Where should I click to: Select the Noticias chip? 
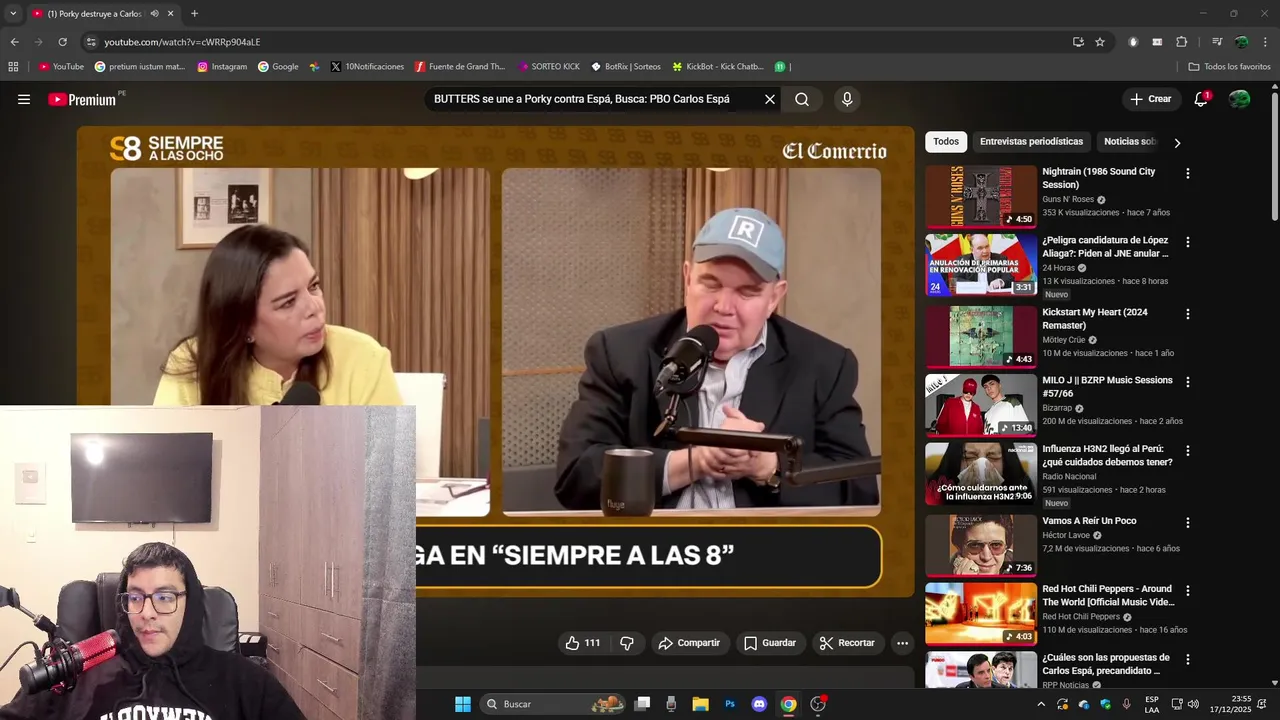point(1129,142)
